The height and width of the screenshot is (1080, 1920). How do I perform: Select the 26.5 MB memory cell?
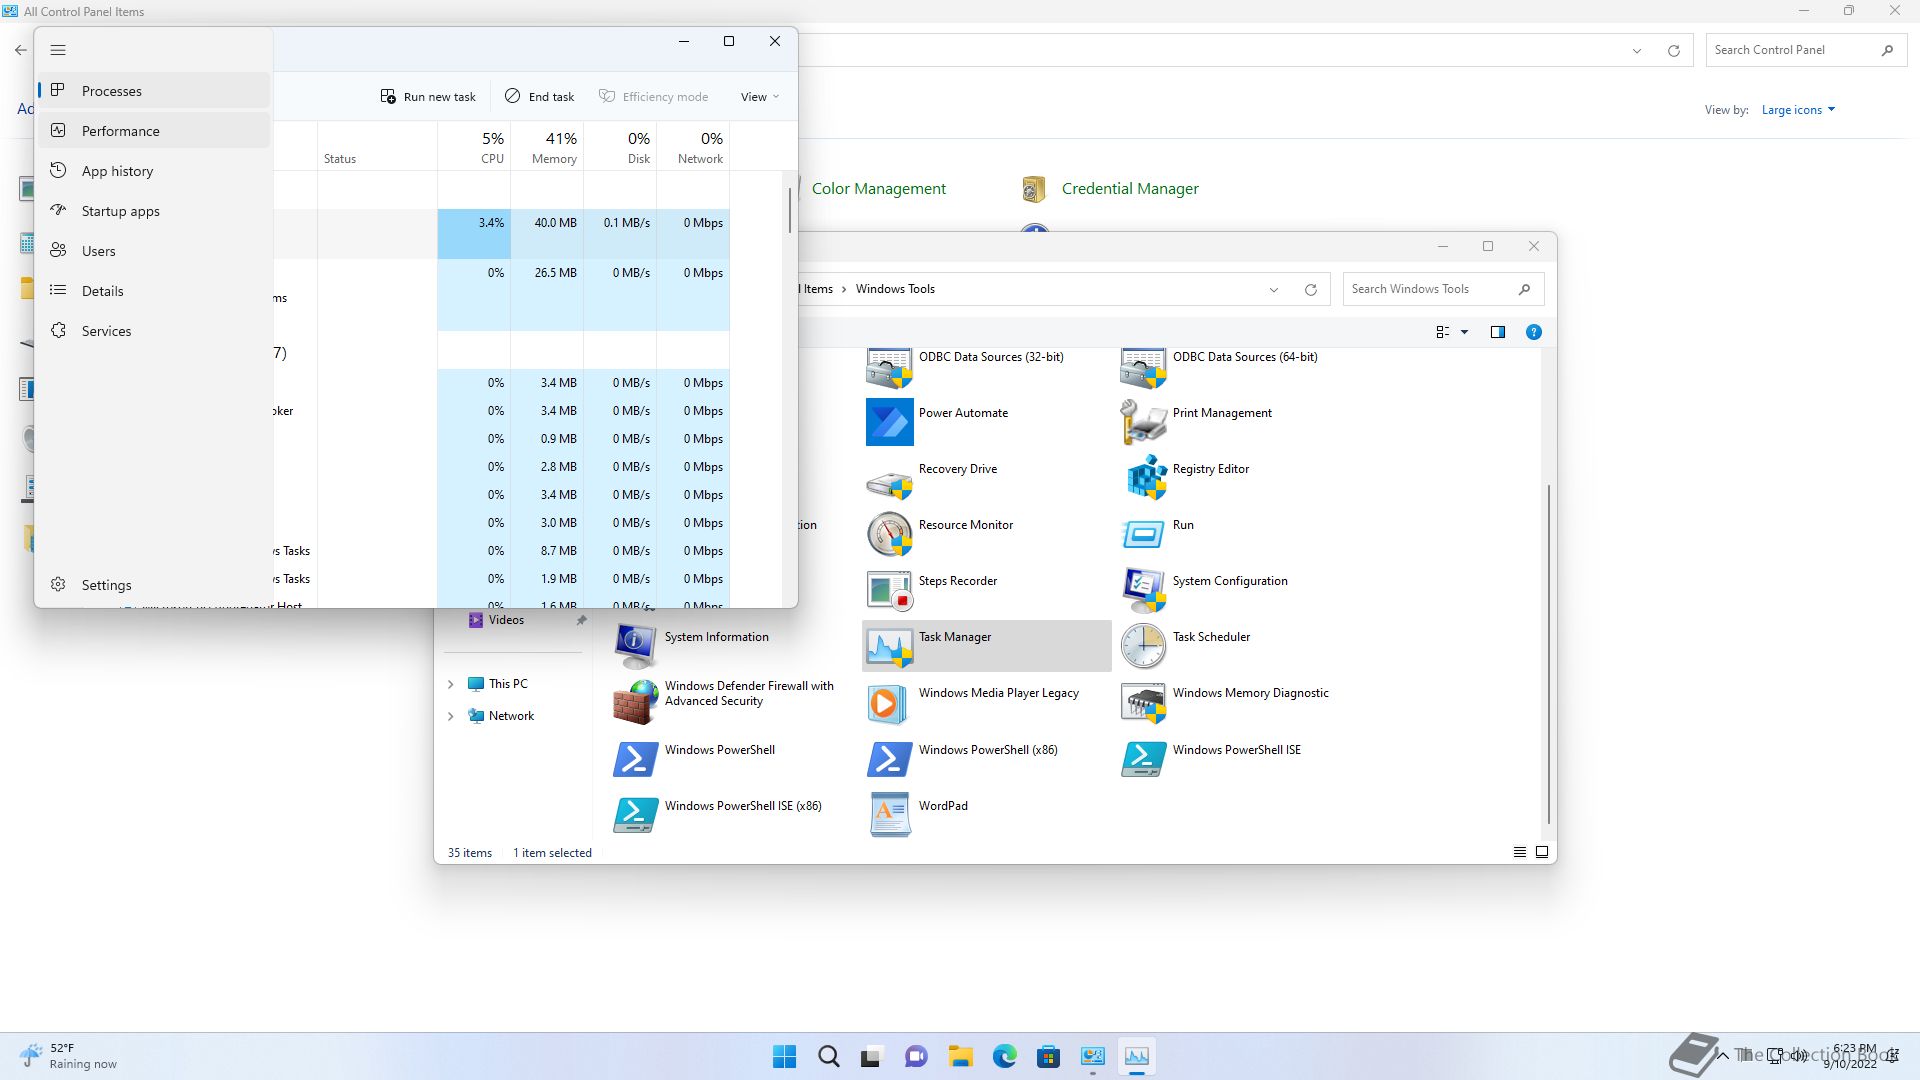click(547, 295)
